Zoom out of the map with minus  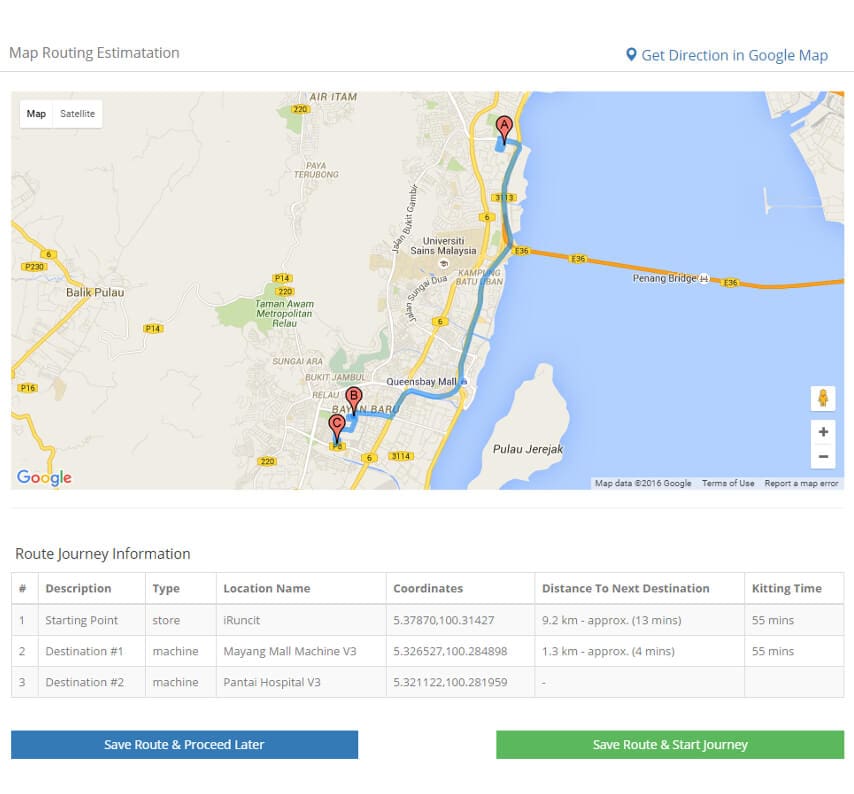click(823, 456)
